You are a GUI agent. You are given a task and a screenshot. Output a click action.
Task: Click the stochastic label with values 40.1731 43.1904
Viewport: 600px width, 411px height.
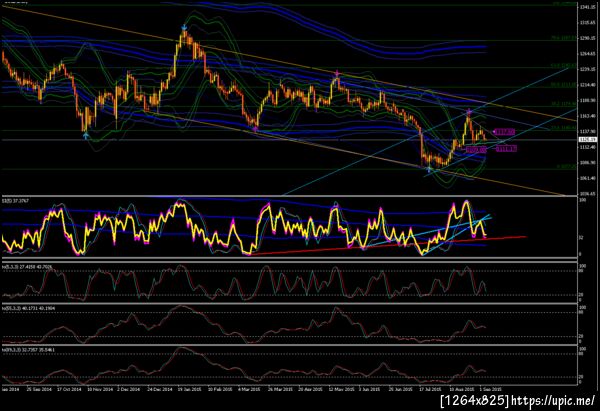pyautogui.click(x=28, y=307)
